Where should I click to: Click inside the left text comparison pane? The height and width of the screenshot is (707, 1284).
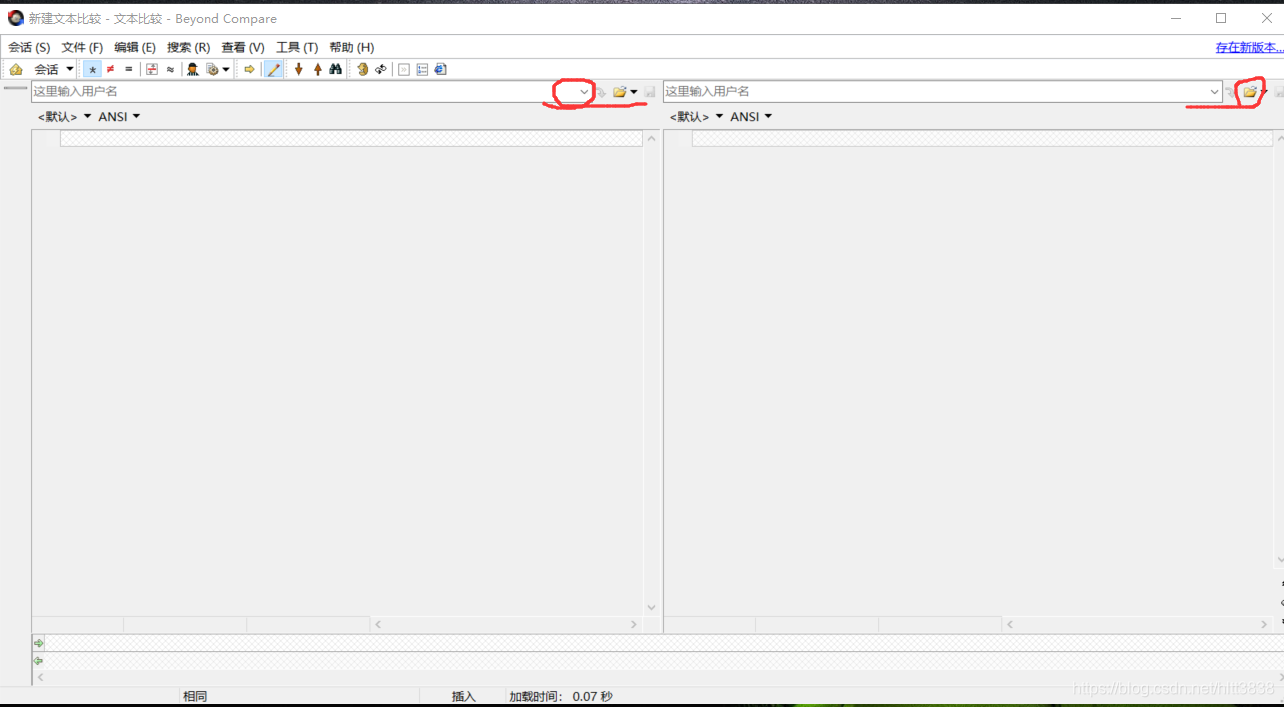point(337,375)
